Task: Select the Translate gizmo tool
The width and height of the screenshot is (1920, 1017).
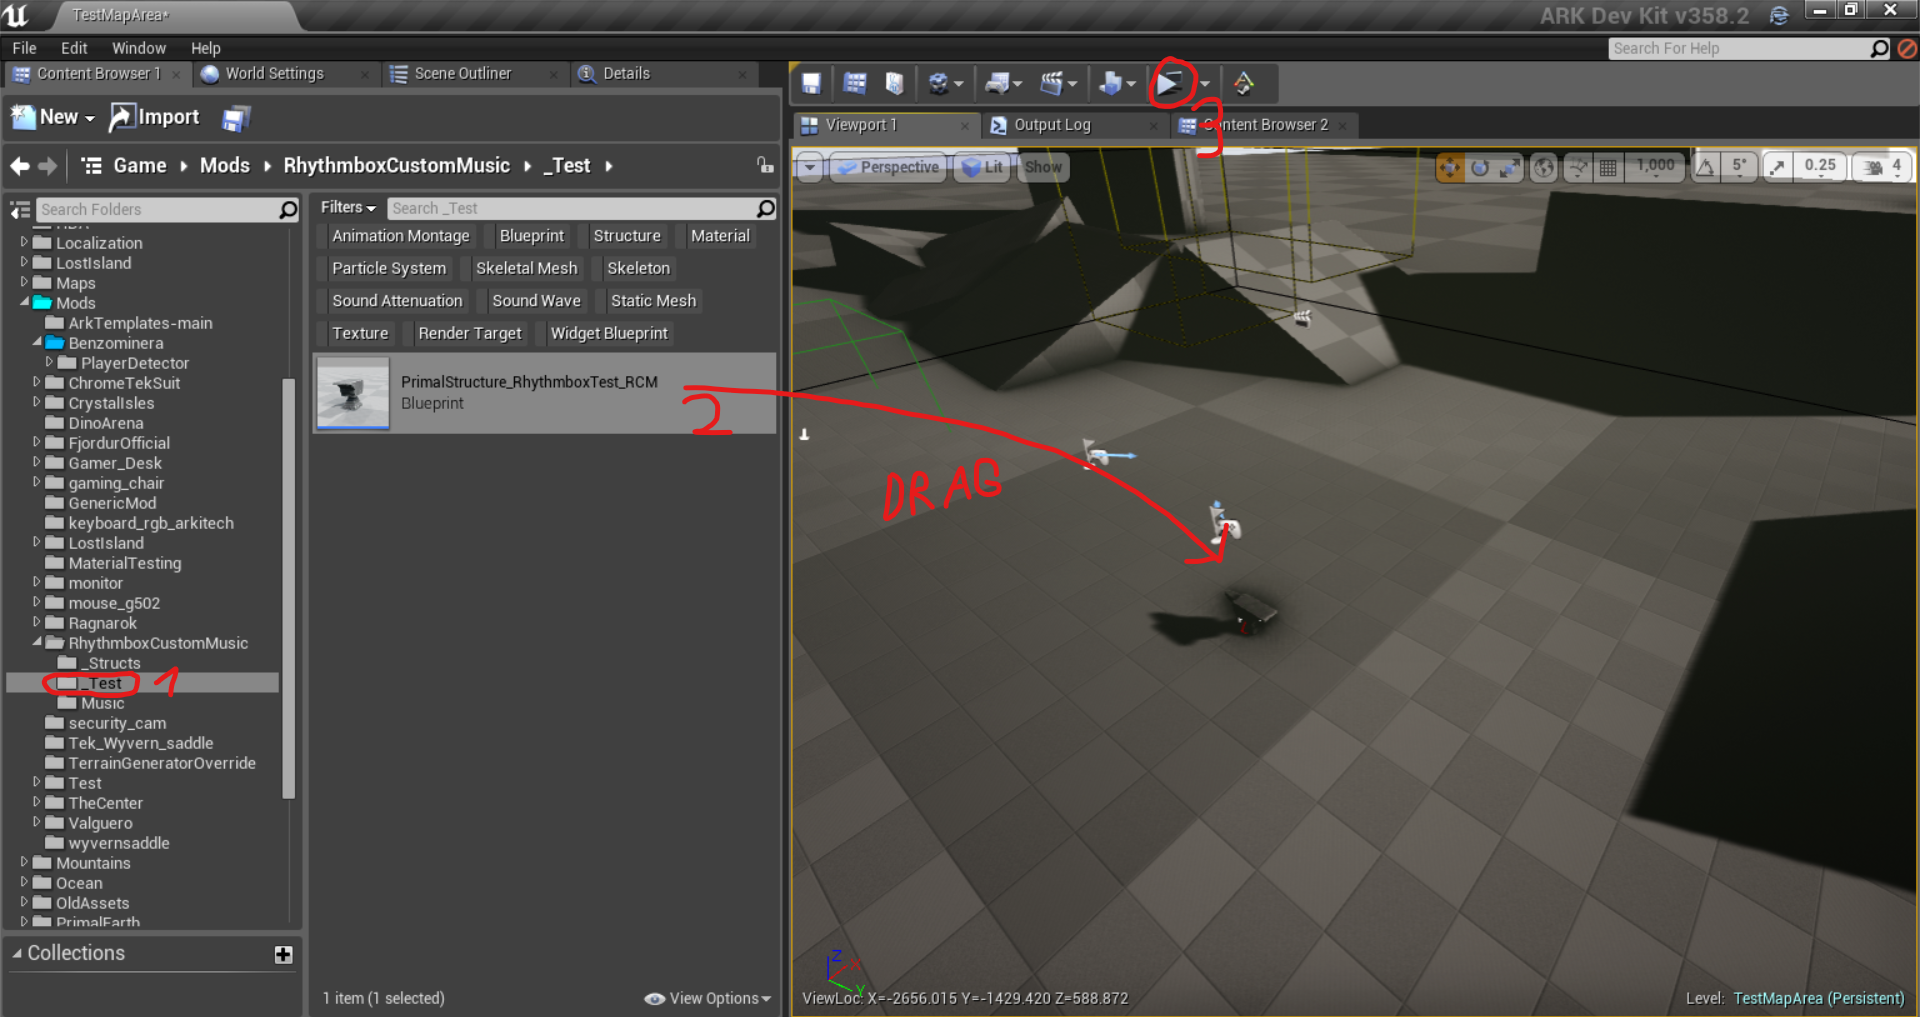Action: [x=1449, y=167]
